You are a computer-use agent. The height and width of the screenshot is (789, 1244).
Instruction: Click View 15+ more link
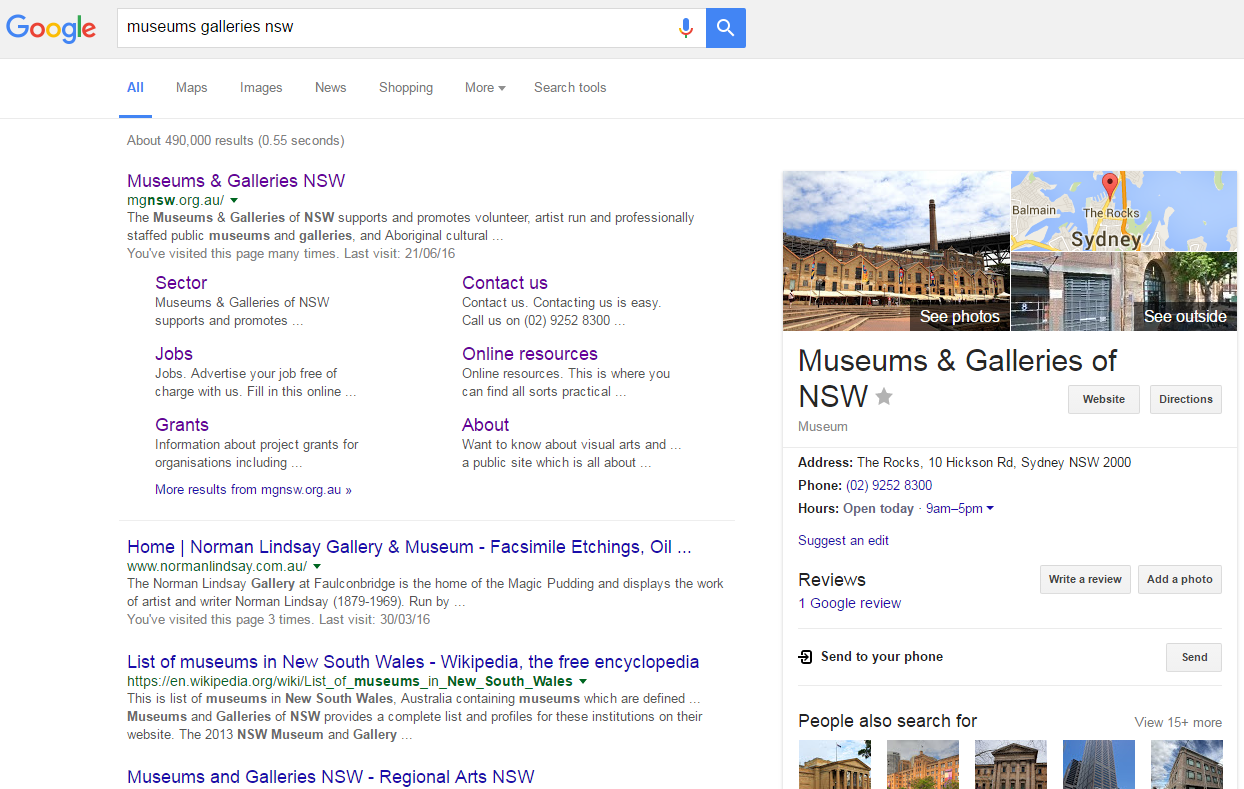click(x=1178, y=722)
